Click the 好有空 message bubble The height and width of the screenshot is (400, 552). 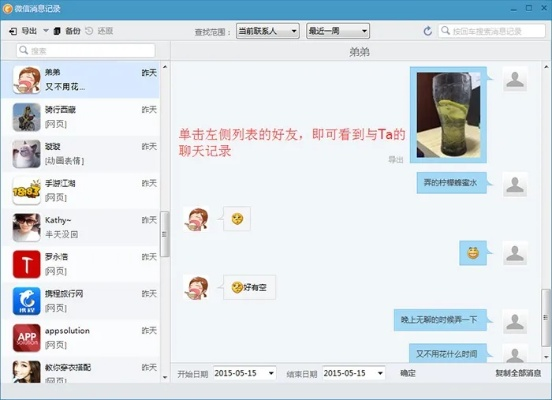250,287
